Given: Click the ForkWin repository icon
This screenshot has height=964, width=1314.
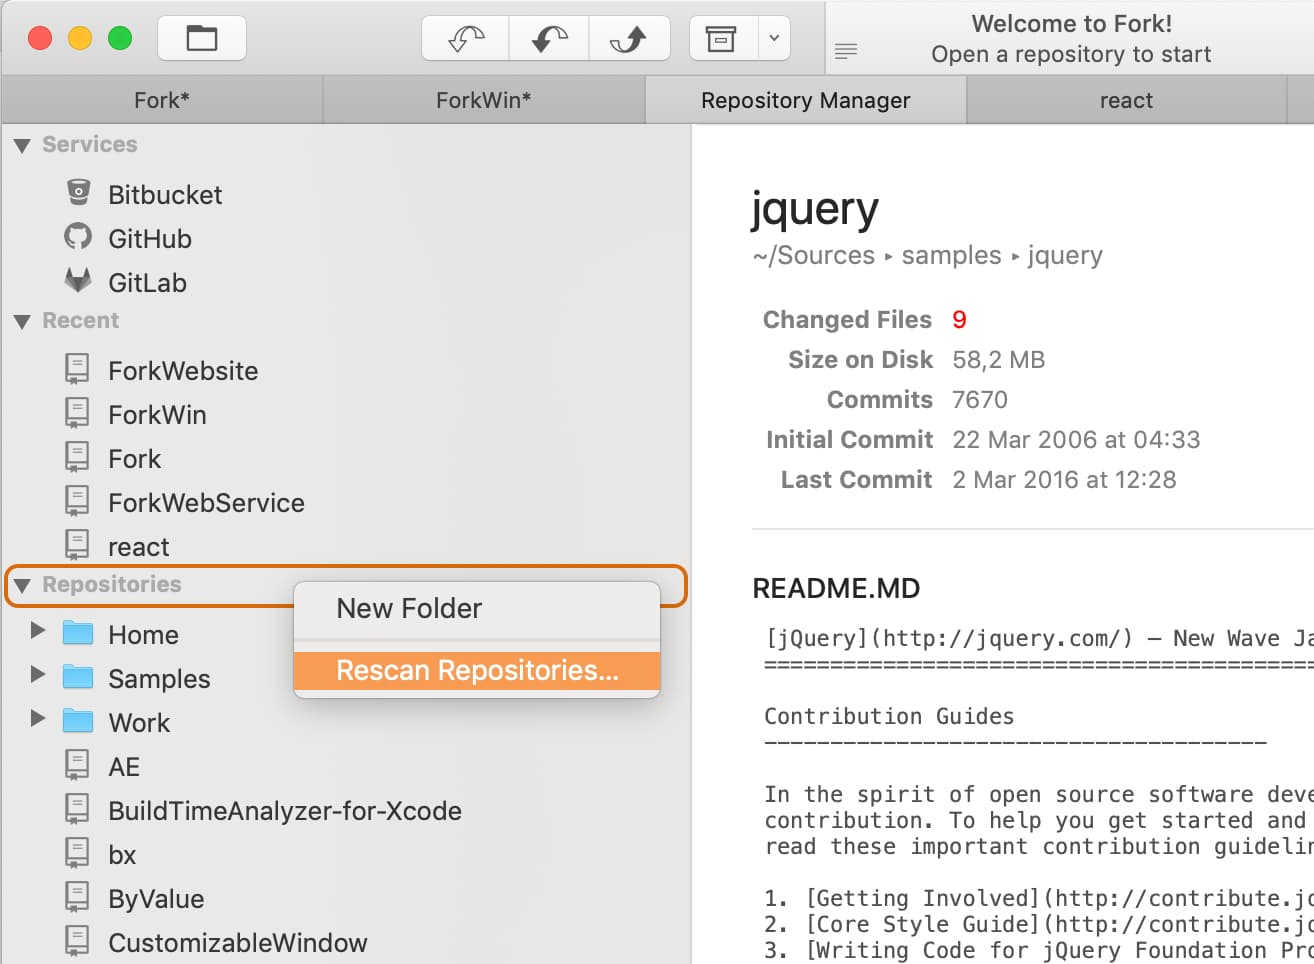Looking at the screenshot, I should coord(77,413).
